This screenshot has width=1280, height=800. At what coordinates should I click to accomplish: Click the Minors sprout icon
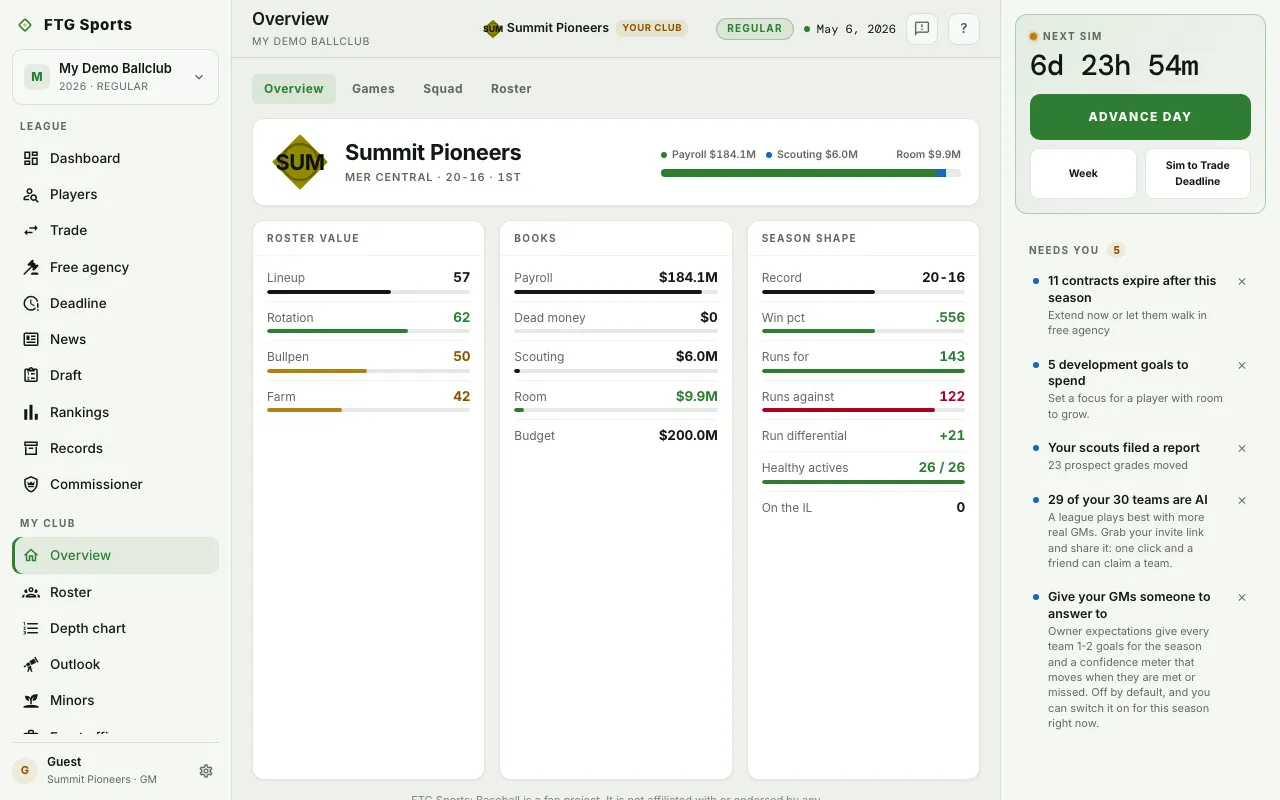pos(31,700)
